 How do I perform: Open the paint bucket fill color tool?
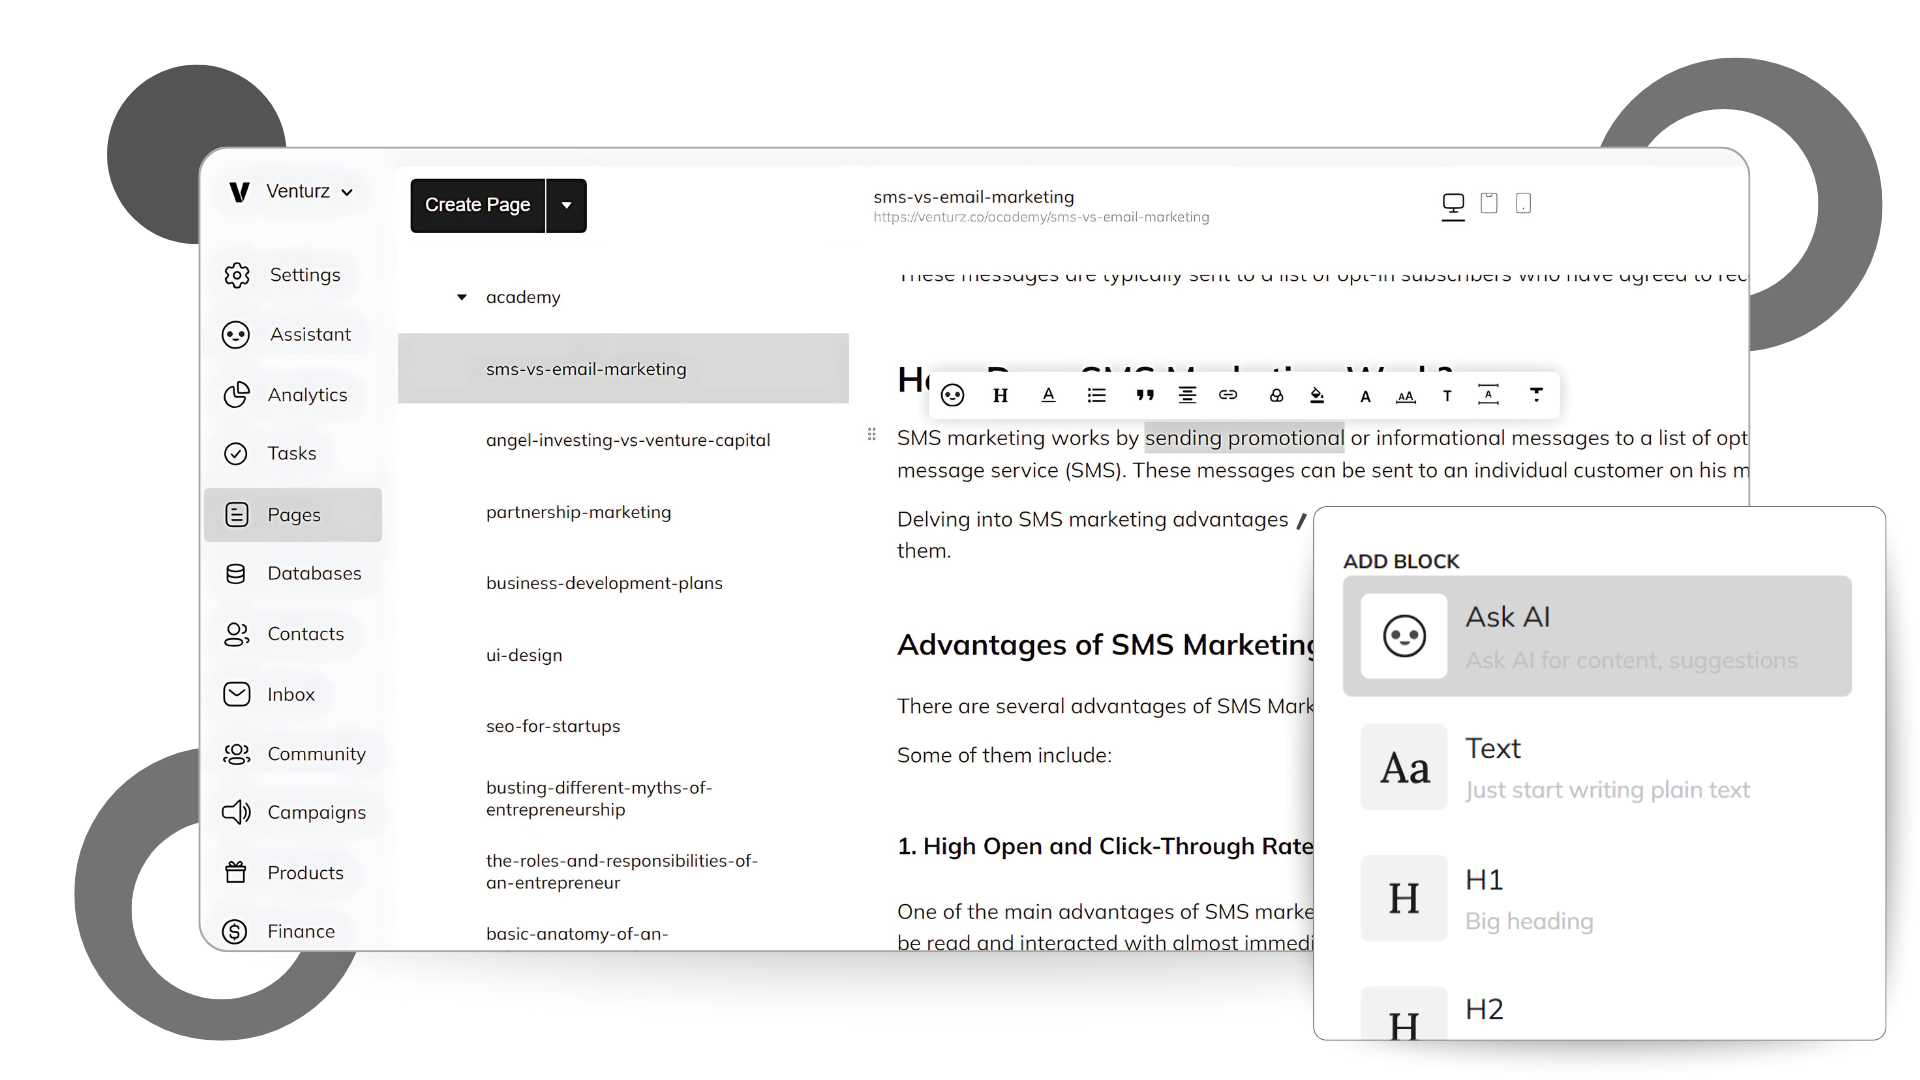click(x=1317, y=395)
